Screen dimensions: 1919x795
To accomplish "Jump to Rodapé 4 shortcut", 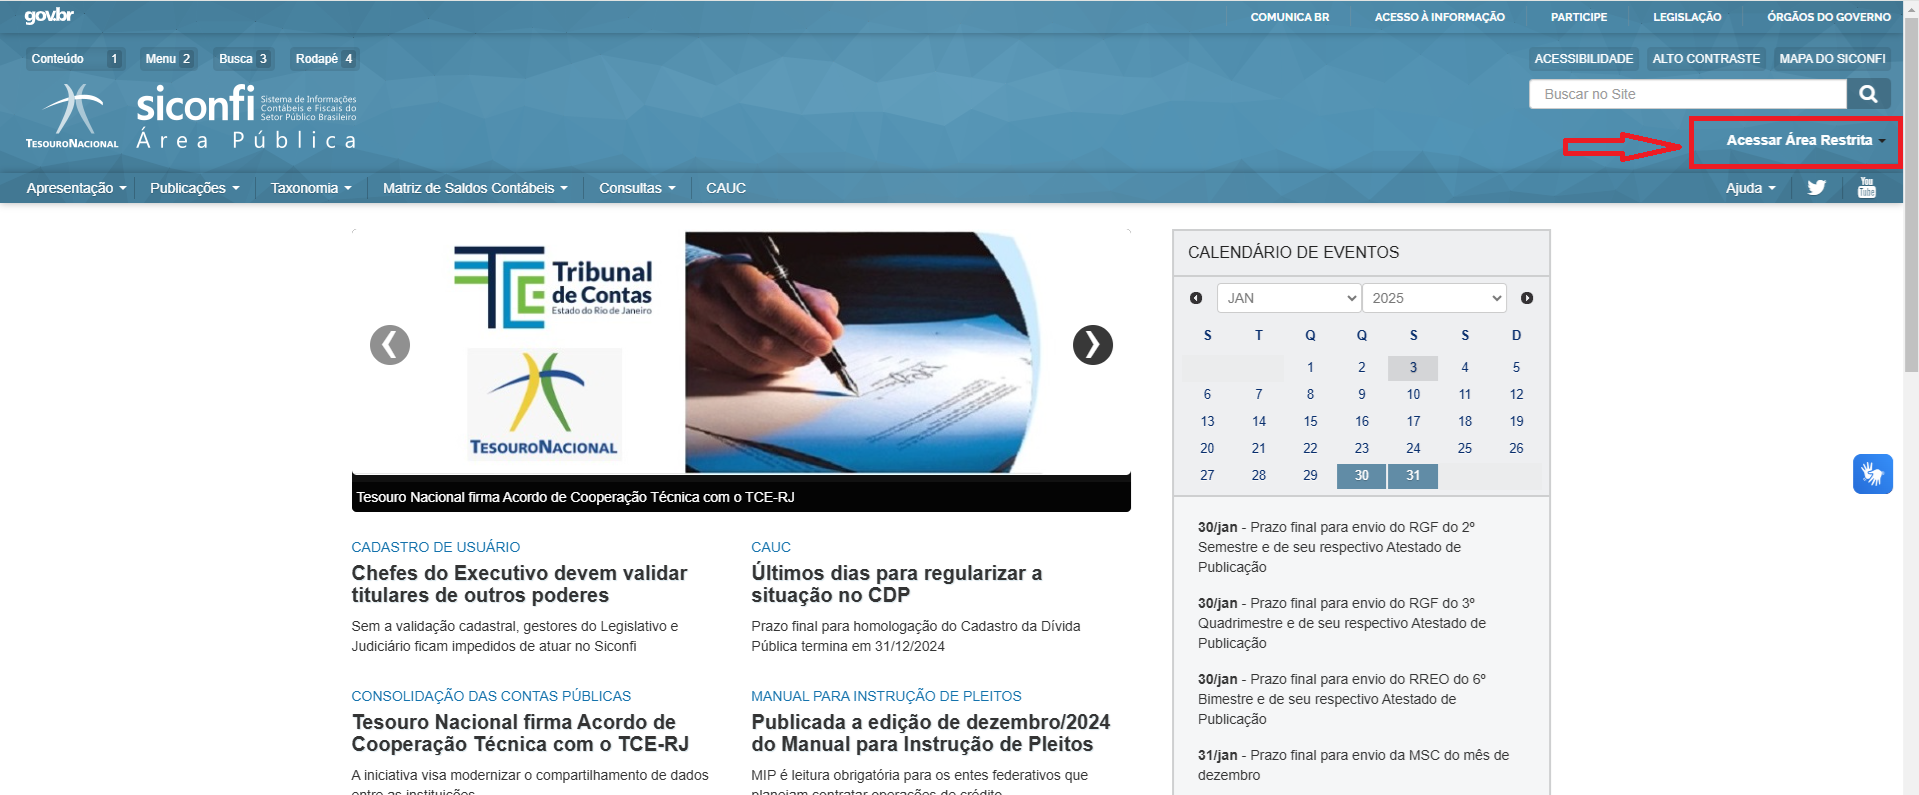I will (x=324, y=59).
